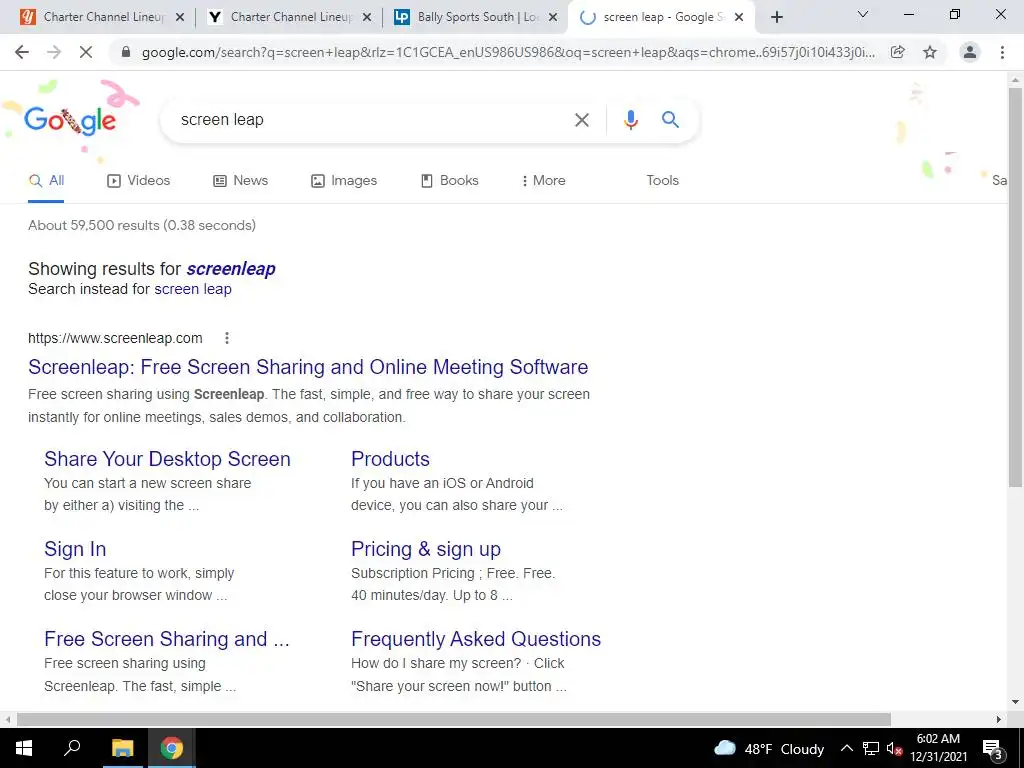Open the taskbar clock 6:02 AM
Image resolution: width=1024 pixels, height=768 pixels.
(x=938, y=748)
